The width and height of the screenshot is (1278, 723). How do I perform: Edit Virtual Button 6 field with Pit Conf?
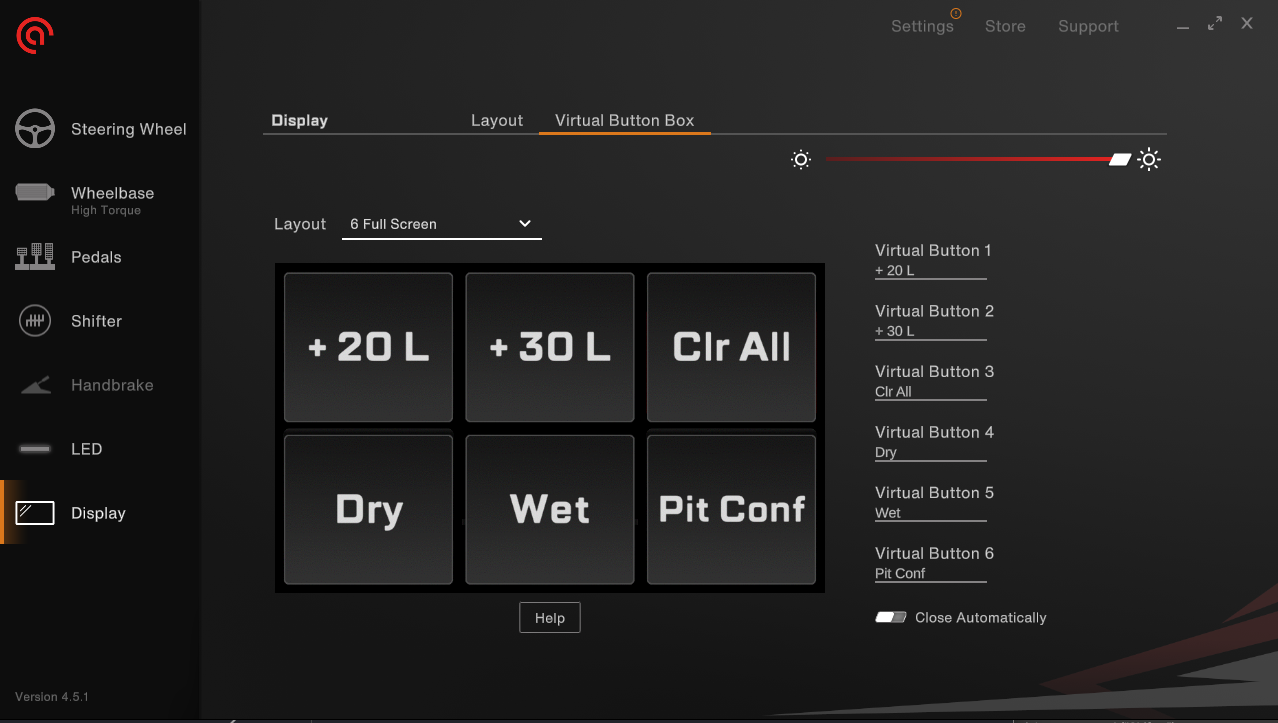pos(931,573)
